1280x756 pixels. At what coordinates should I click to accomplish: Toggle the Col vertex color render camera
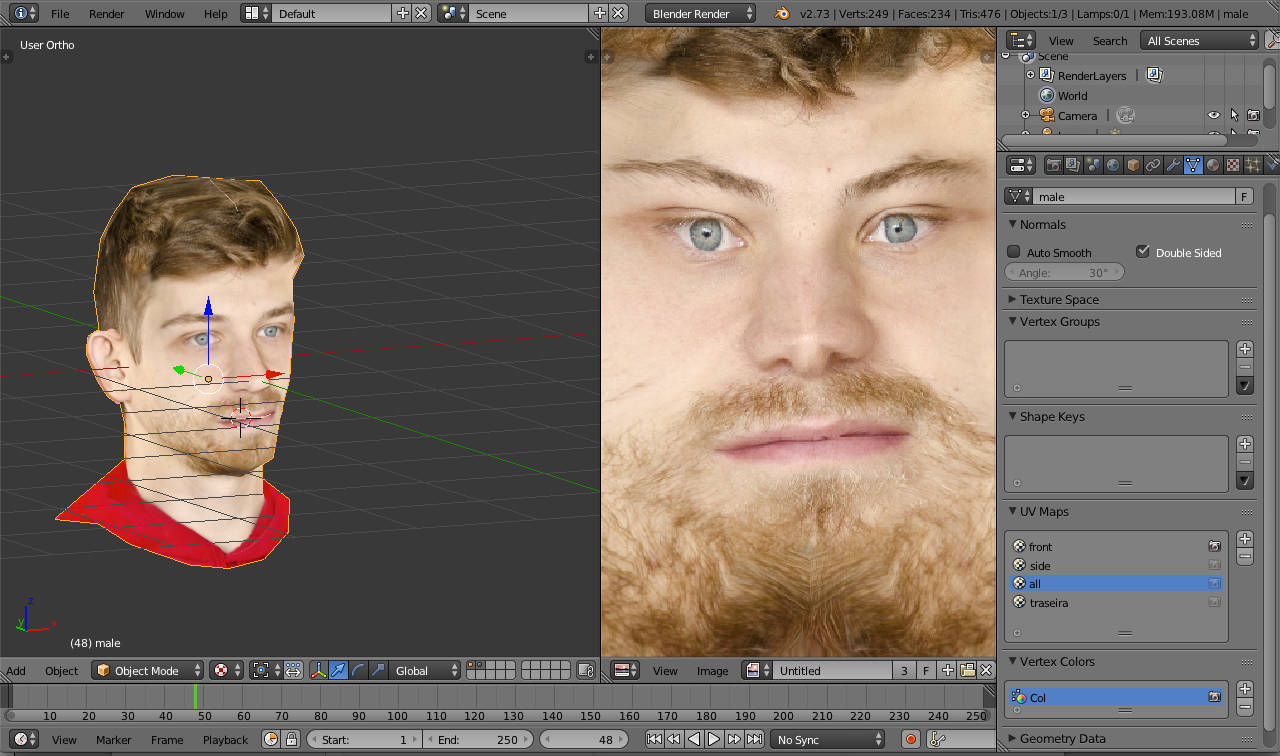point(1214,697)
